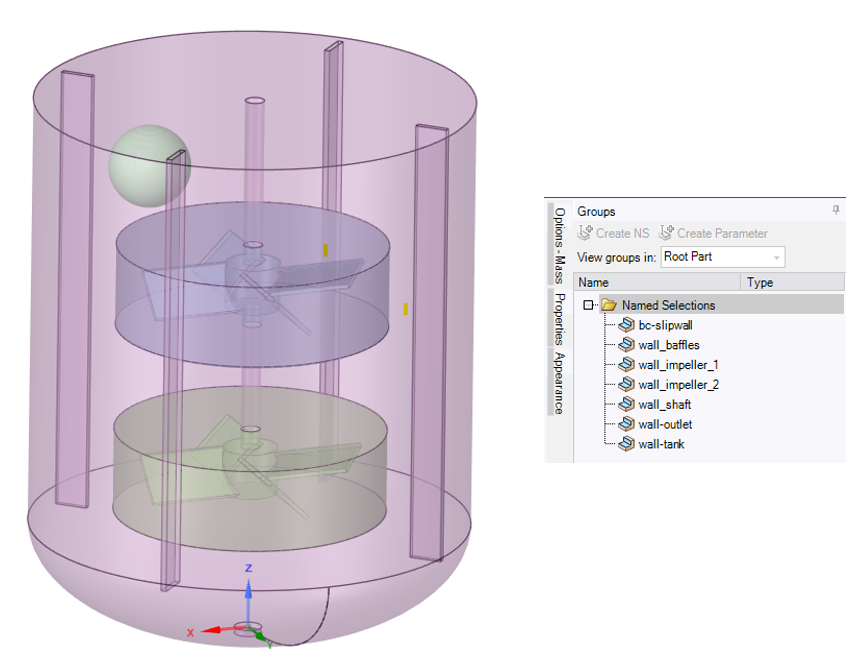Open the Appearance side tab

560,383
